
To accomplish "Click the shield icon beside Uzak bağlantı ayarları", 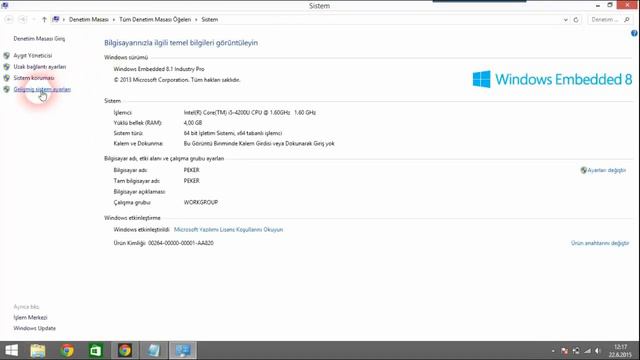I will [7, 67].
